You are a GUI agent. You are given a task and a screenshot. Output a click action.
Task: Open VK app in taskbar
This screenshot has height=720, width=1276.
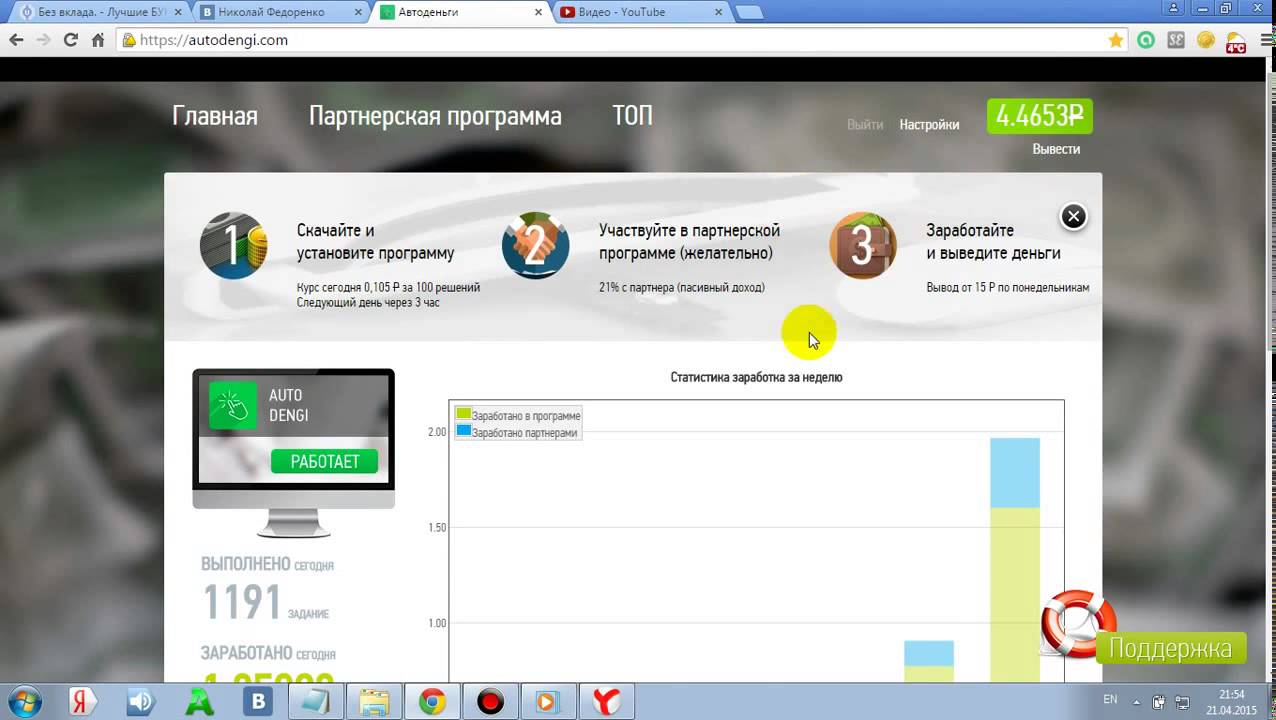(x=258, y=702)
